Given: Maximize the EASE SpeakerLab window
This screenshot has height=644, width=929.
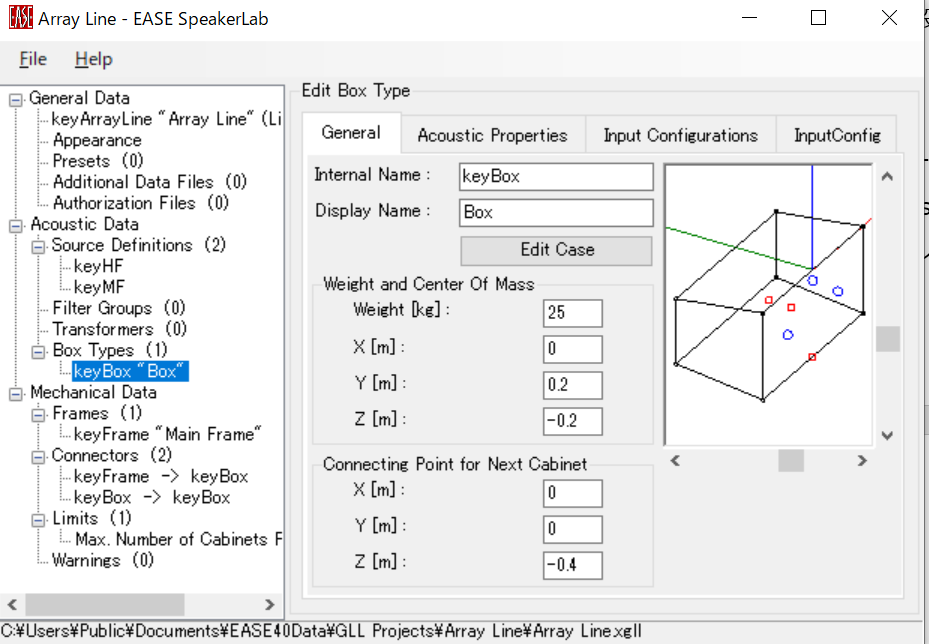Looking at the screenshot, I should [x=818, y=18].
